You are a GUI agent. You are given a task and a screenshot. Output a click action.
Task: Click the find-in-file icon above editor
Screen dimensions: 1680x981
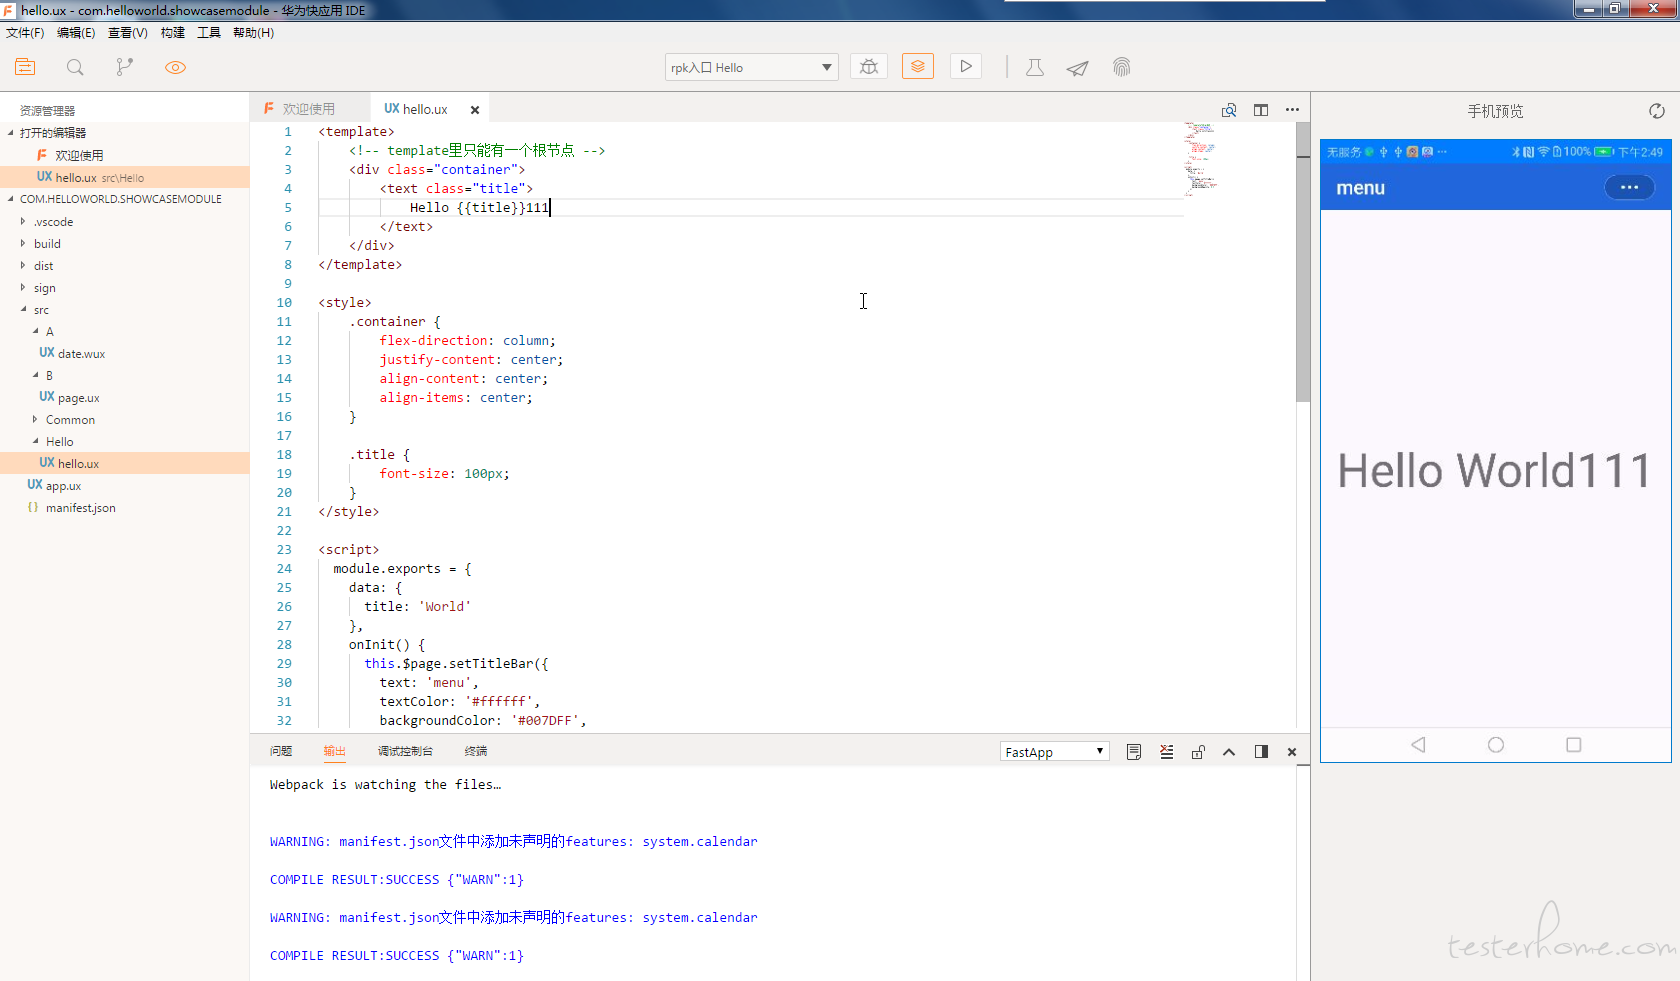(x=1229, y=110)
